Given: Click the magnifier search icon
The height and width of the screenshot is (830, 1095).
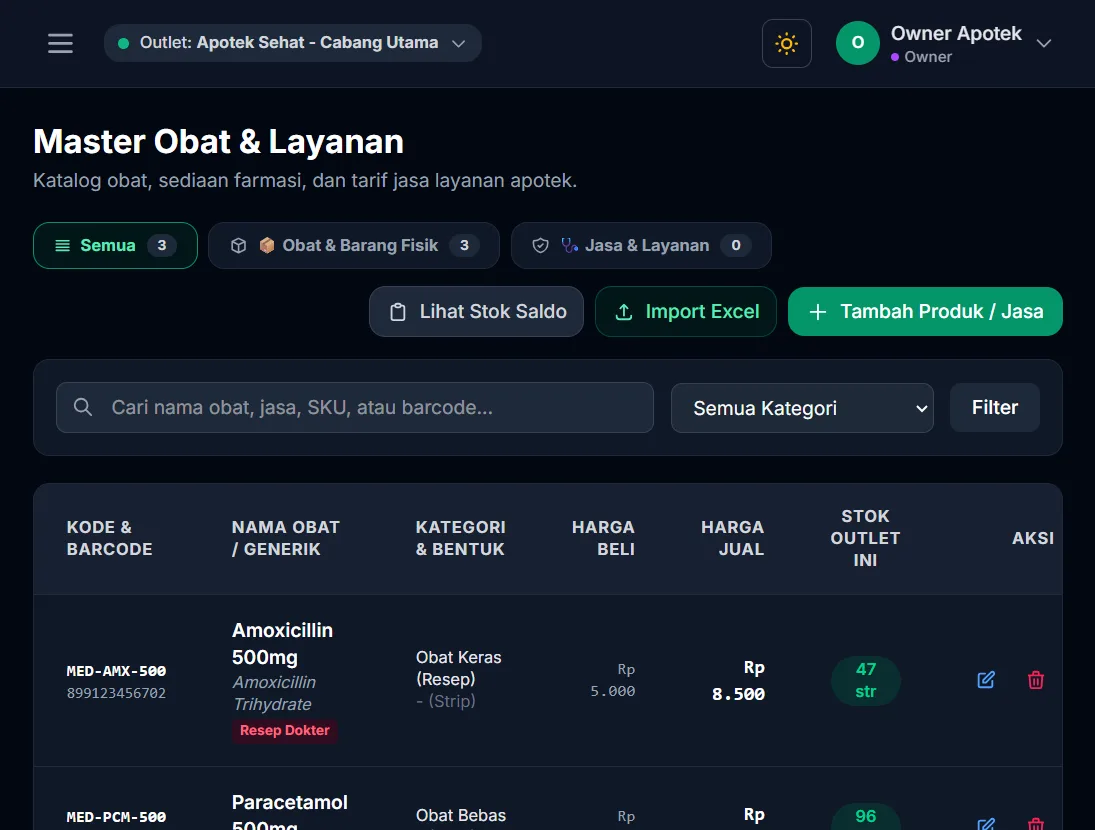Looking at the screenshot, I should click(82, 407).
